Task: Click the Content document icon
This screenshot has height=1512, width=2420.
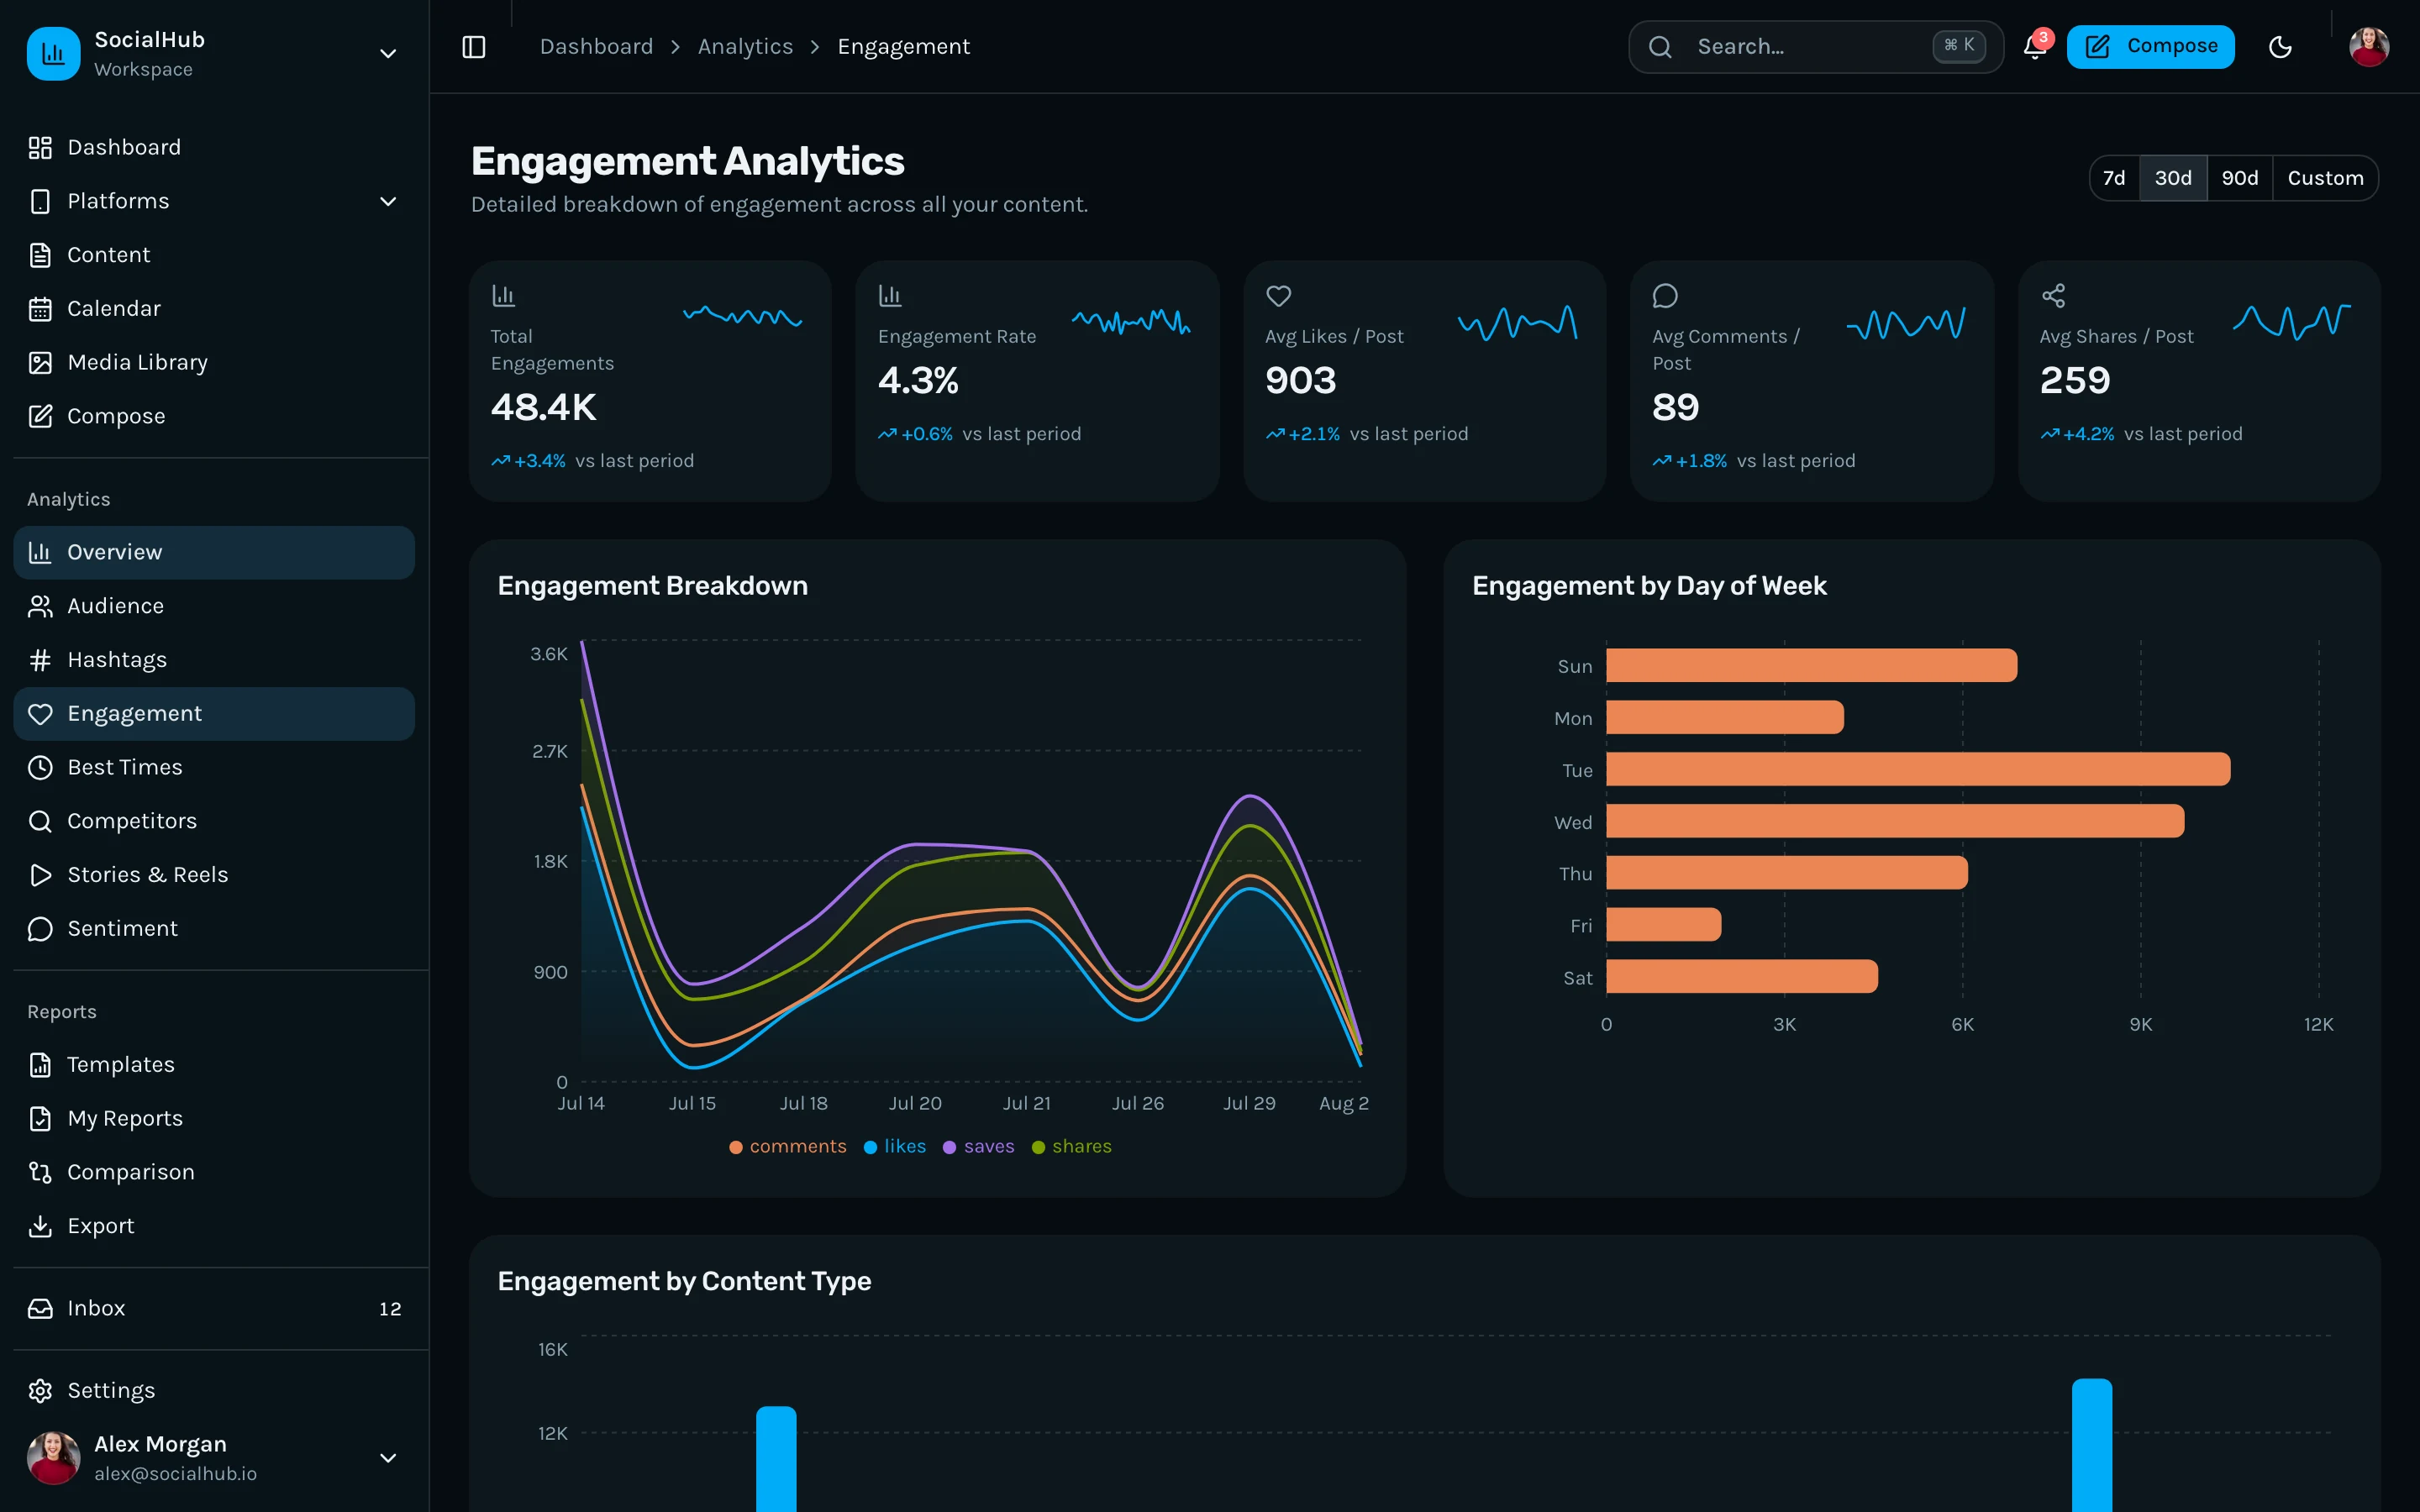Action: [40, 255]
